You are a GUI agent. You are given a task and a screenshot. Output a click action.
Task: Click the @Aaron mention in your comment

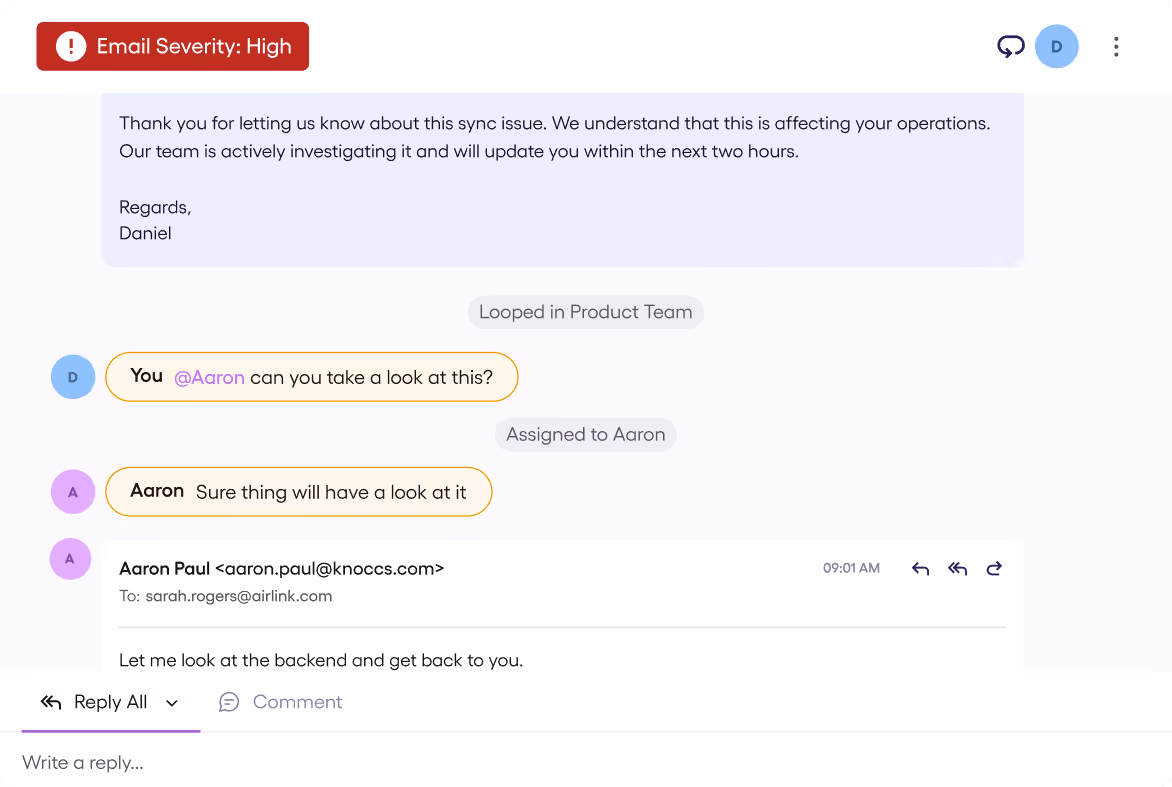(x=209, y=377)
